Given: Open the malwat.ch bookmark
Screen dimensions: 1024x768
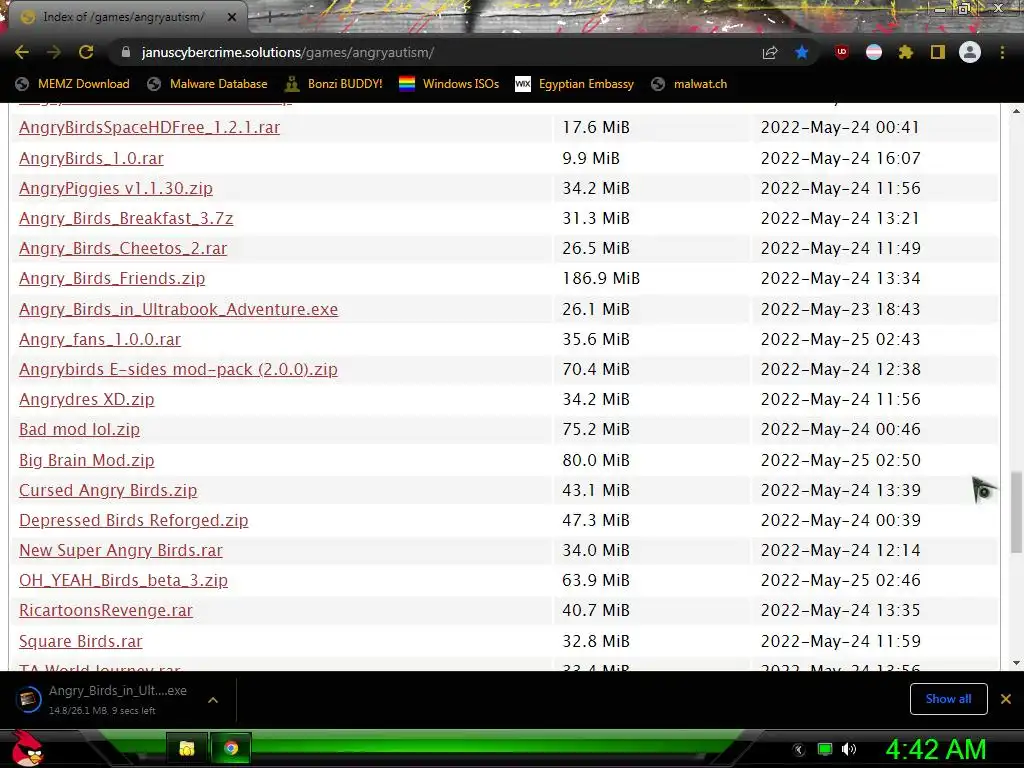Looking at the screenshot, I should pos(690,84).
